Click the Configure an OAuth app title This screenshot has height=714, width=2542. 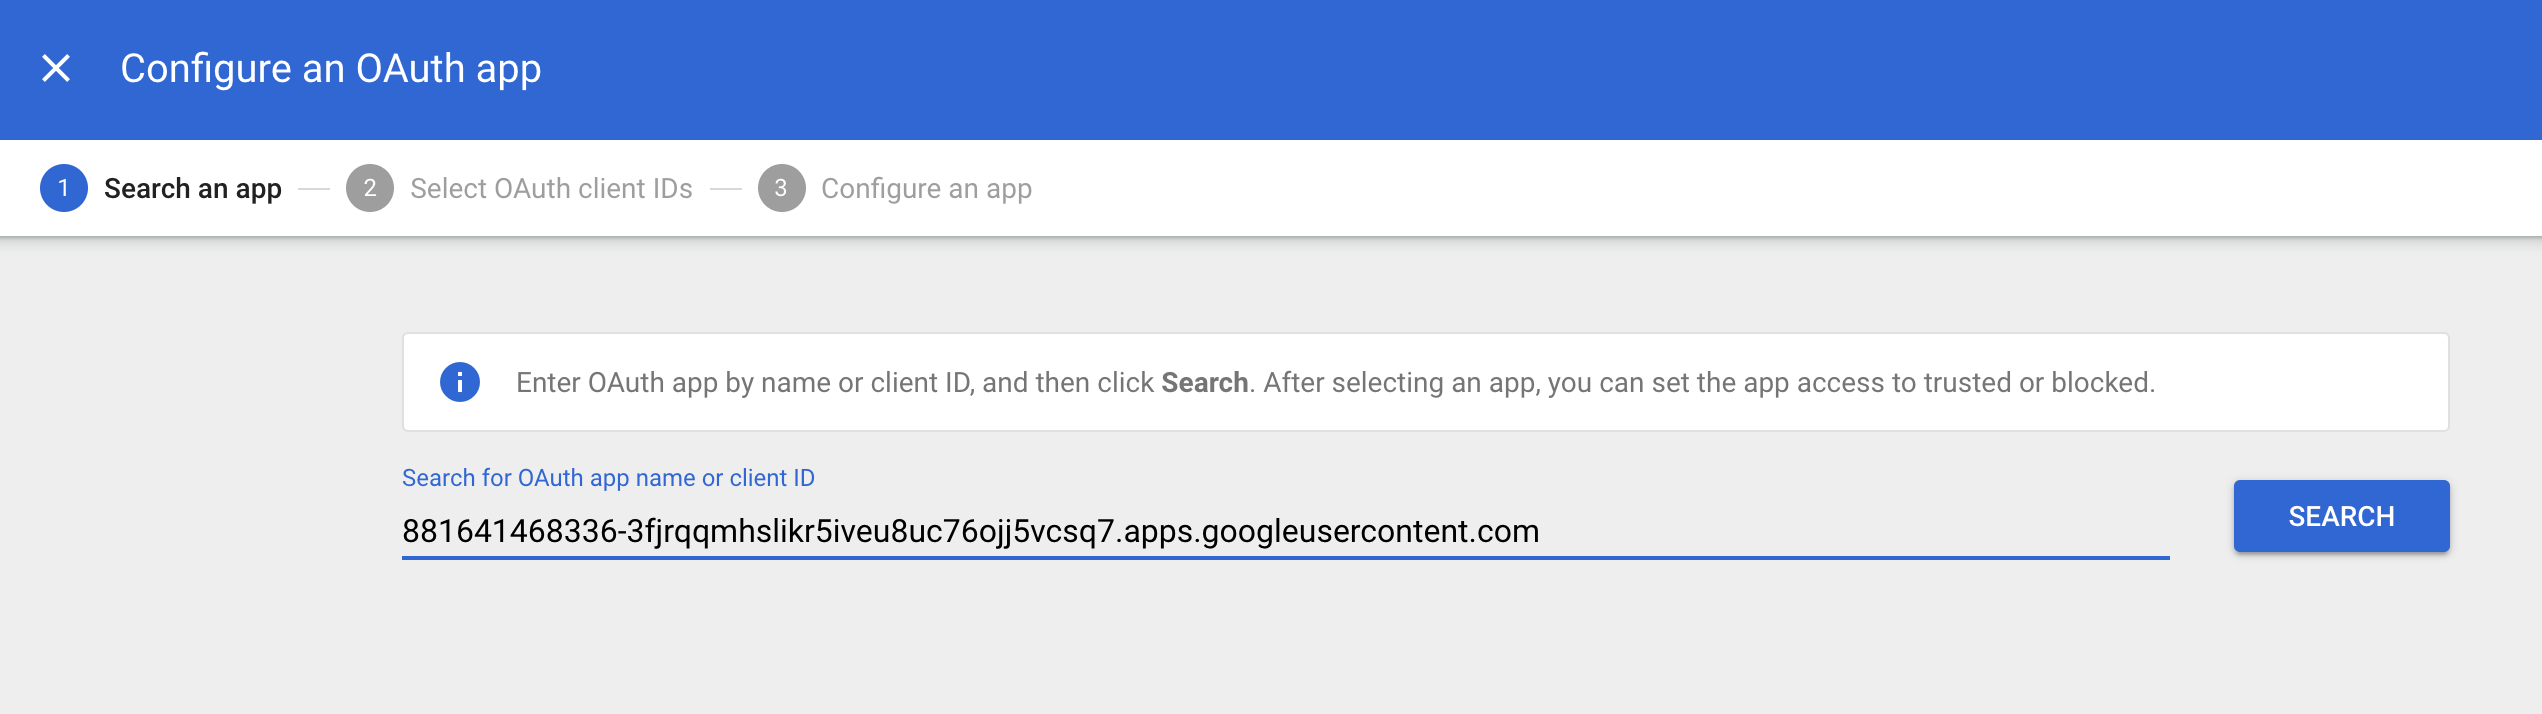tap(331, 69)
